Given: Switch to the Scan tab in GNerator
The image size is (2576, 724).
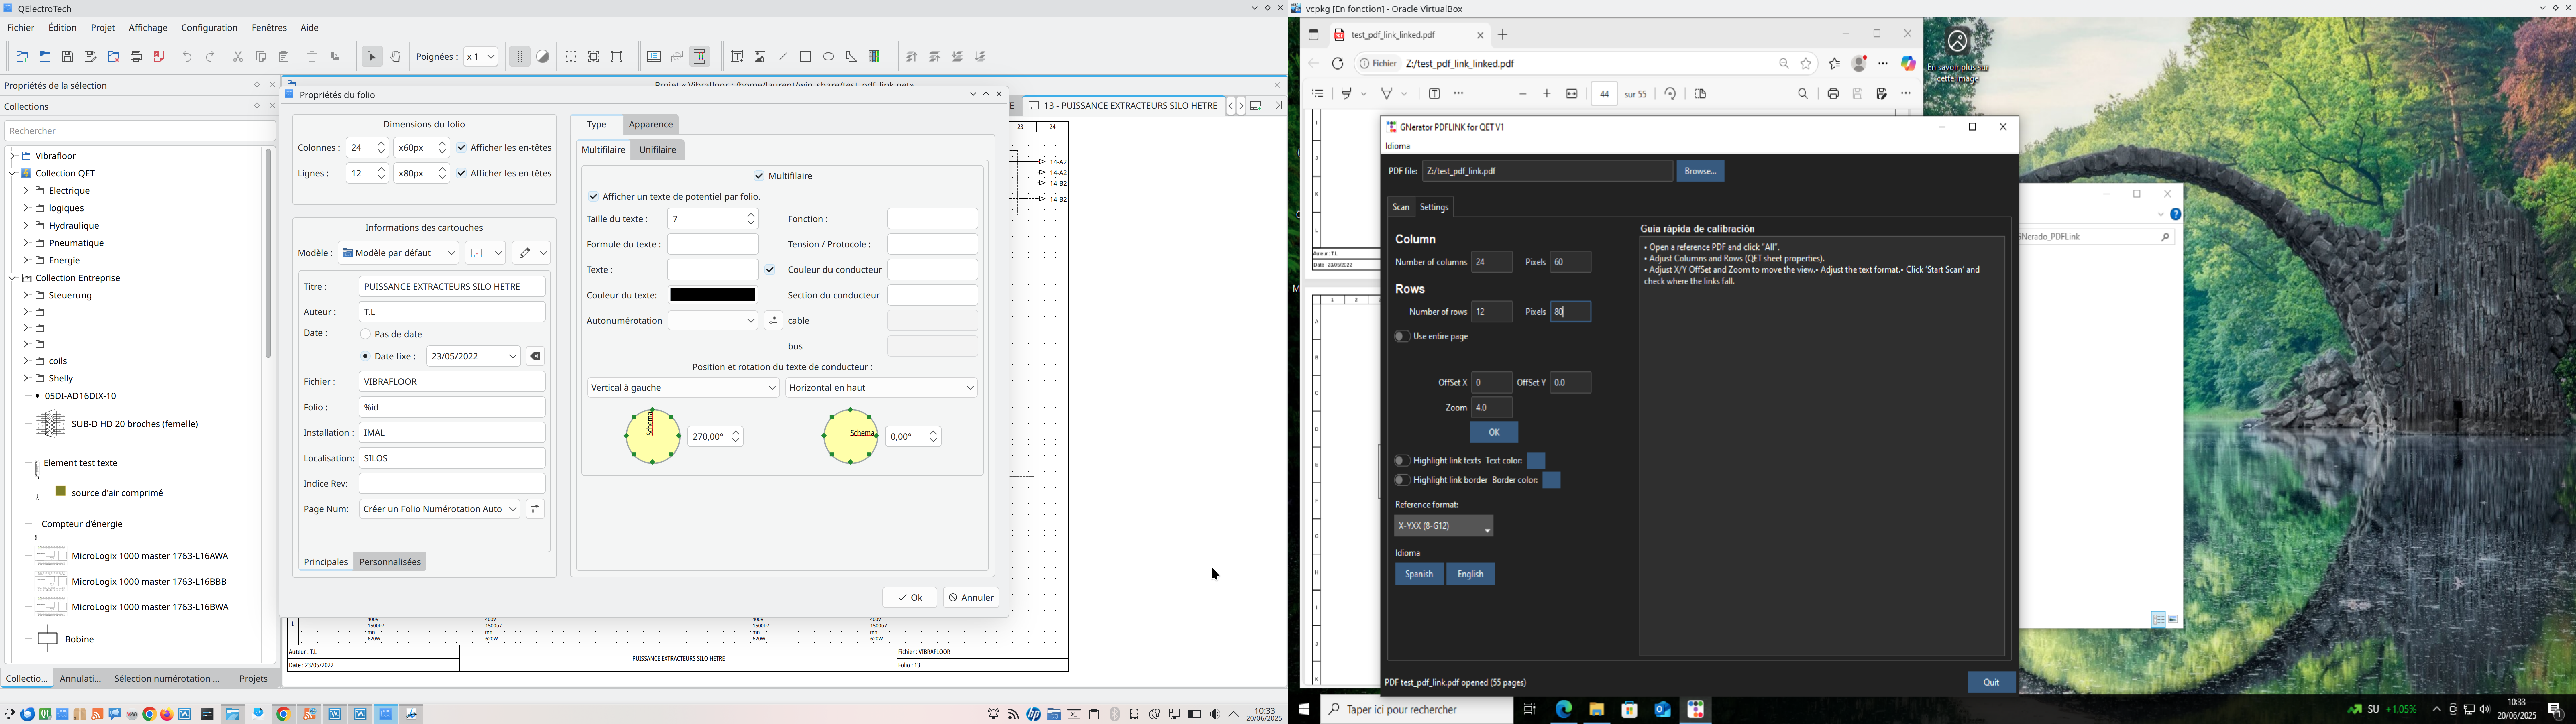Looking at the screenshot, I should (x=1401, y=208).
